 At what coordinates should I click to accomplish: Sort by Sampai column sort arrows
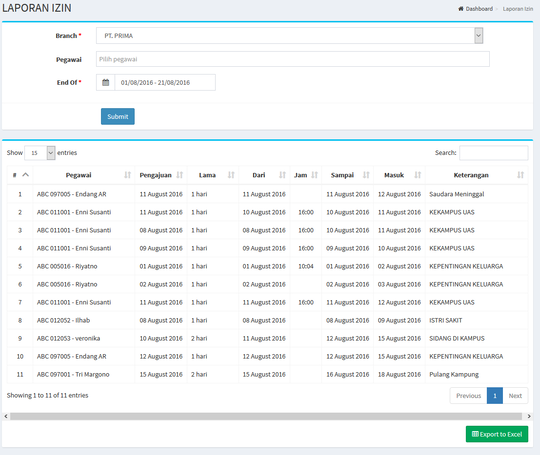[x=366, y=175]
